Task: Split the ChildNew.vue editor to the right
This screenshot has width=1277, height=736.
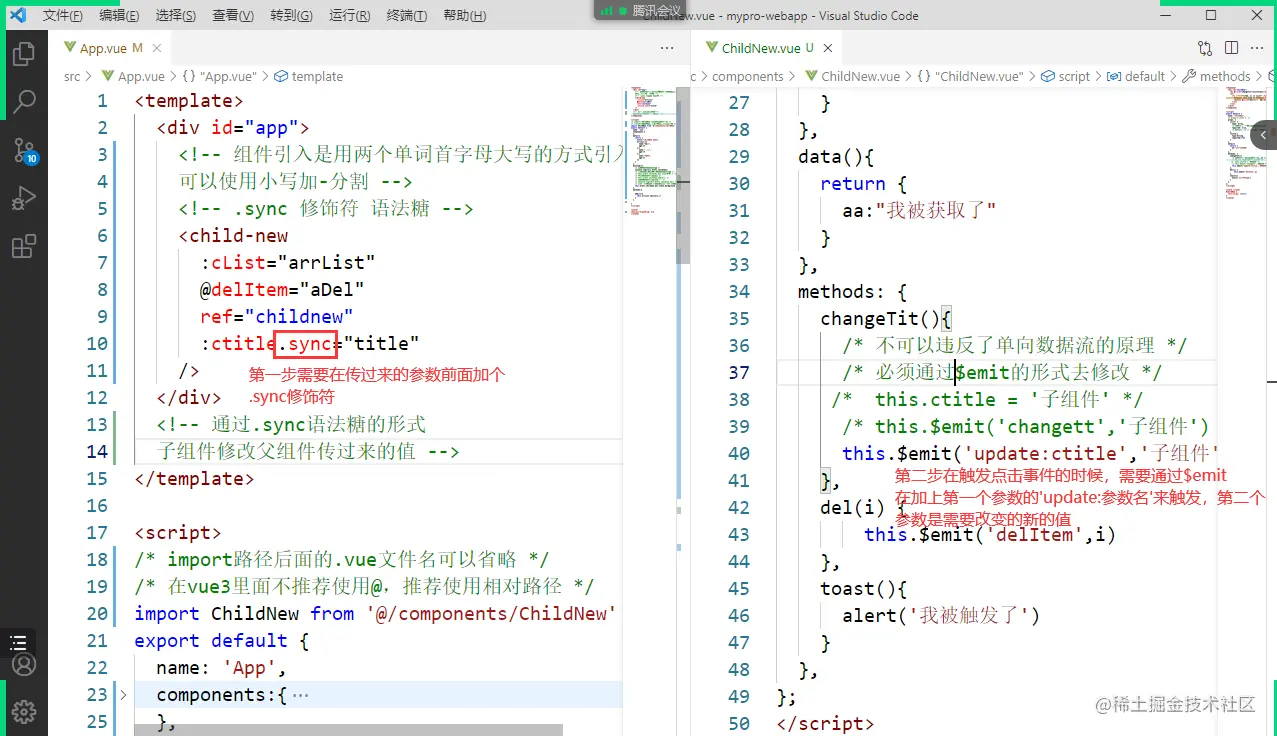Action: click(1231, 48)
